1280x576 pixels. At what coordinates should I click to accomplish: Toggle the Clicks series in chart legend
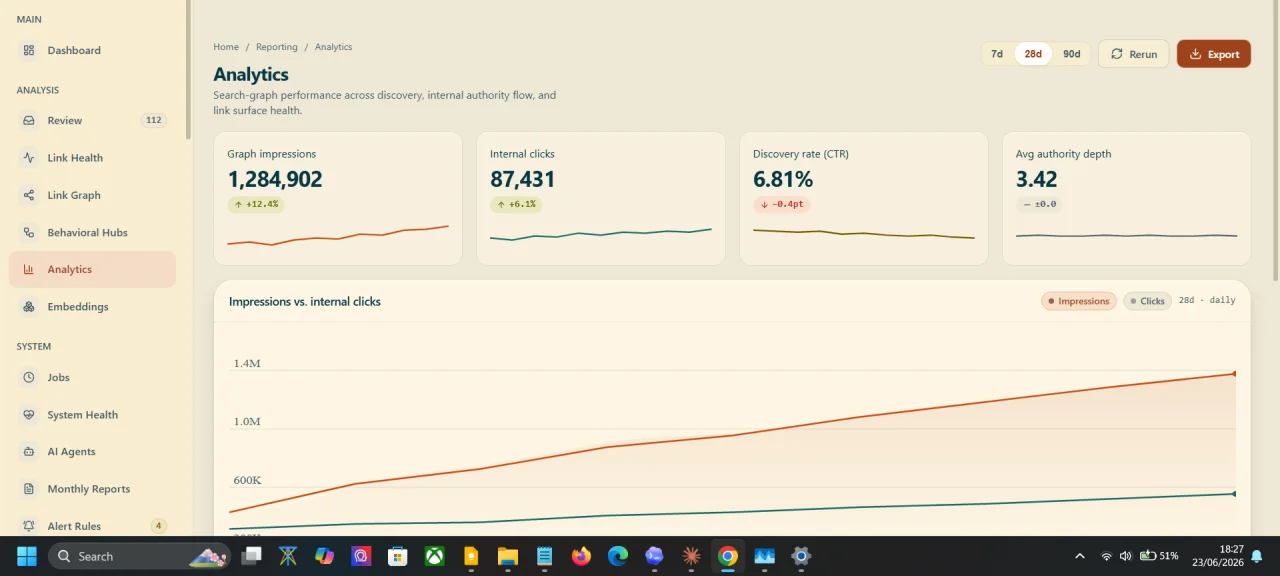click(1147, 301)
